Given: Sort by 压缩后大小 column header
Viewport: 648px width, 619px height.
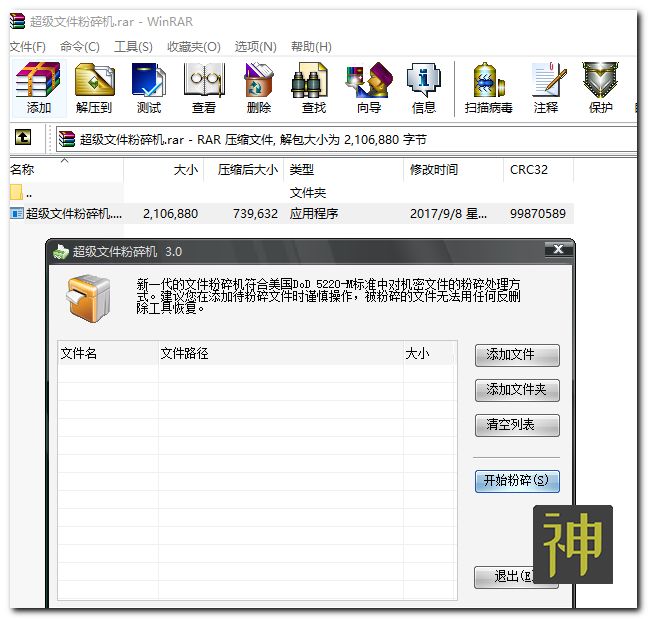Looking at the screenshot, I should [244, 169].
